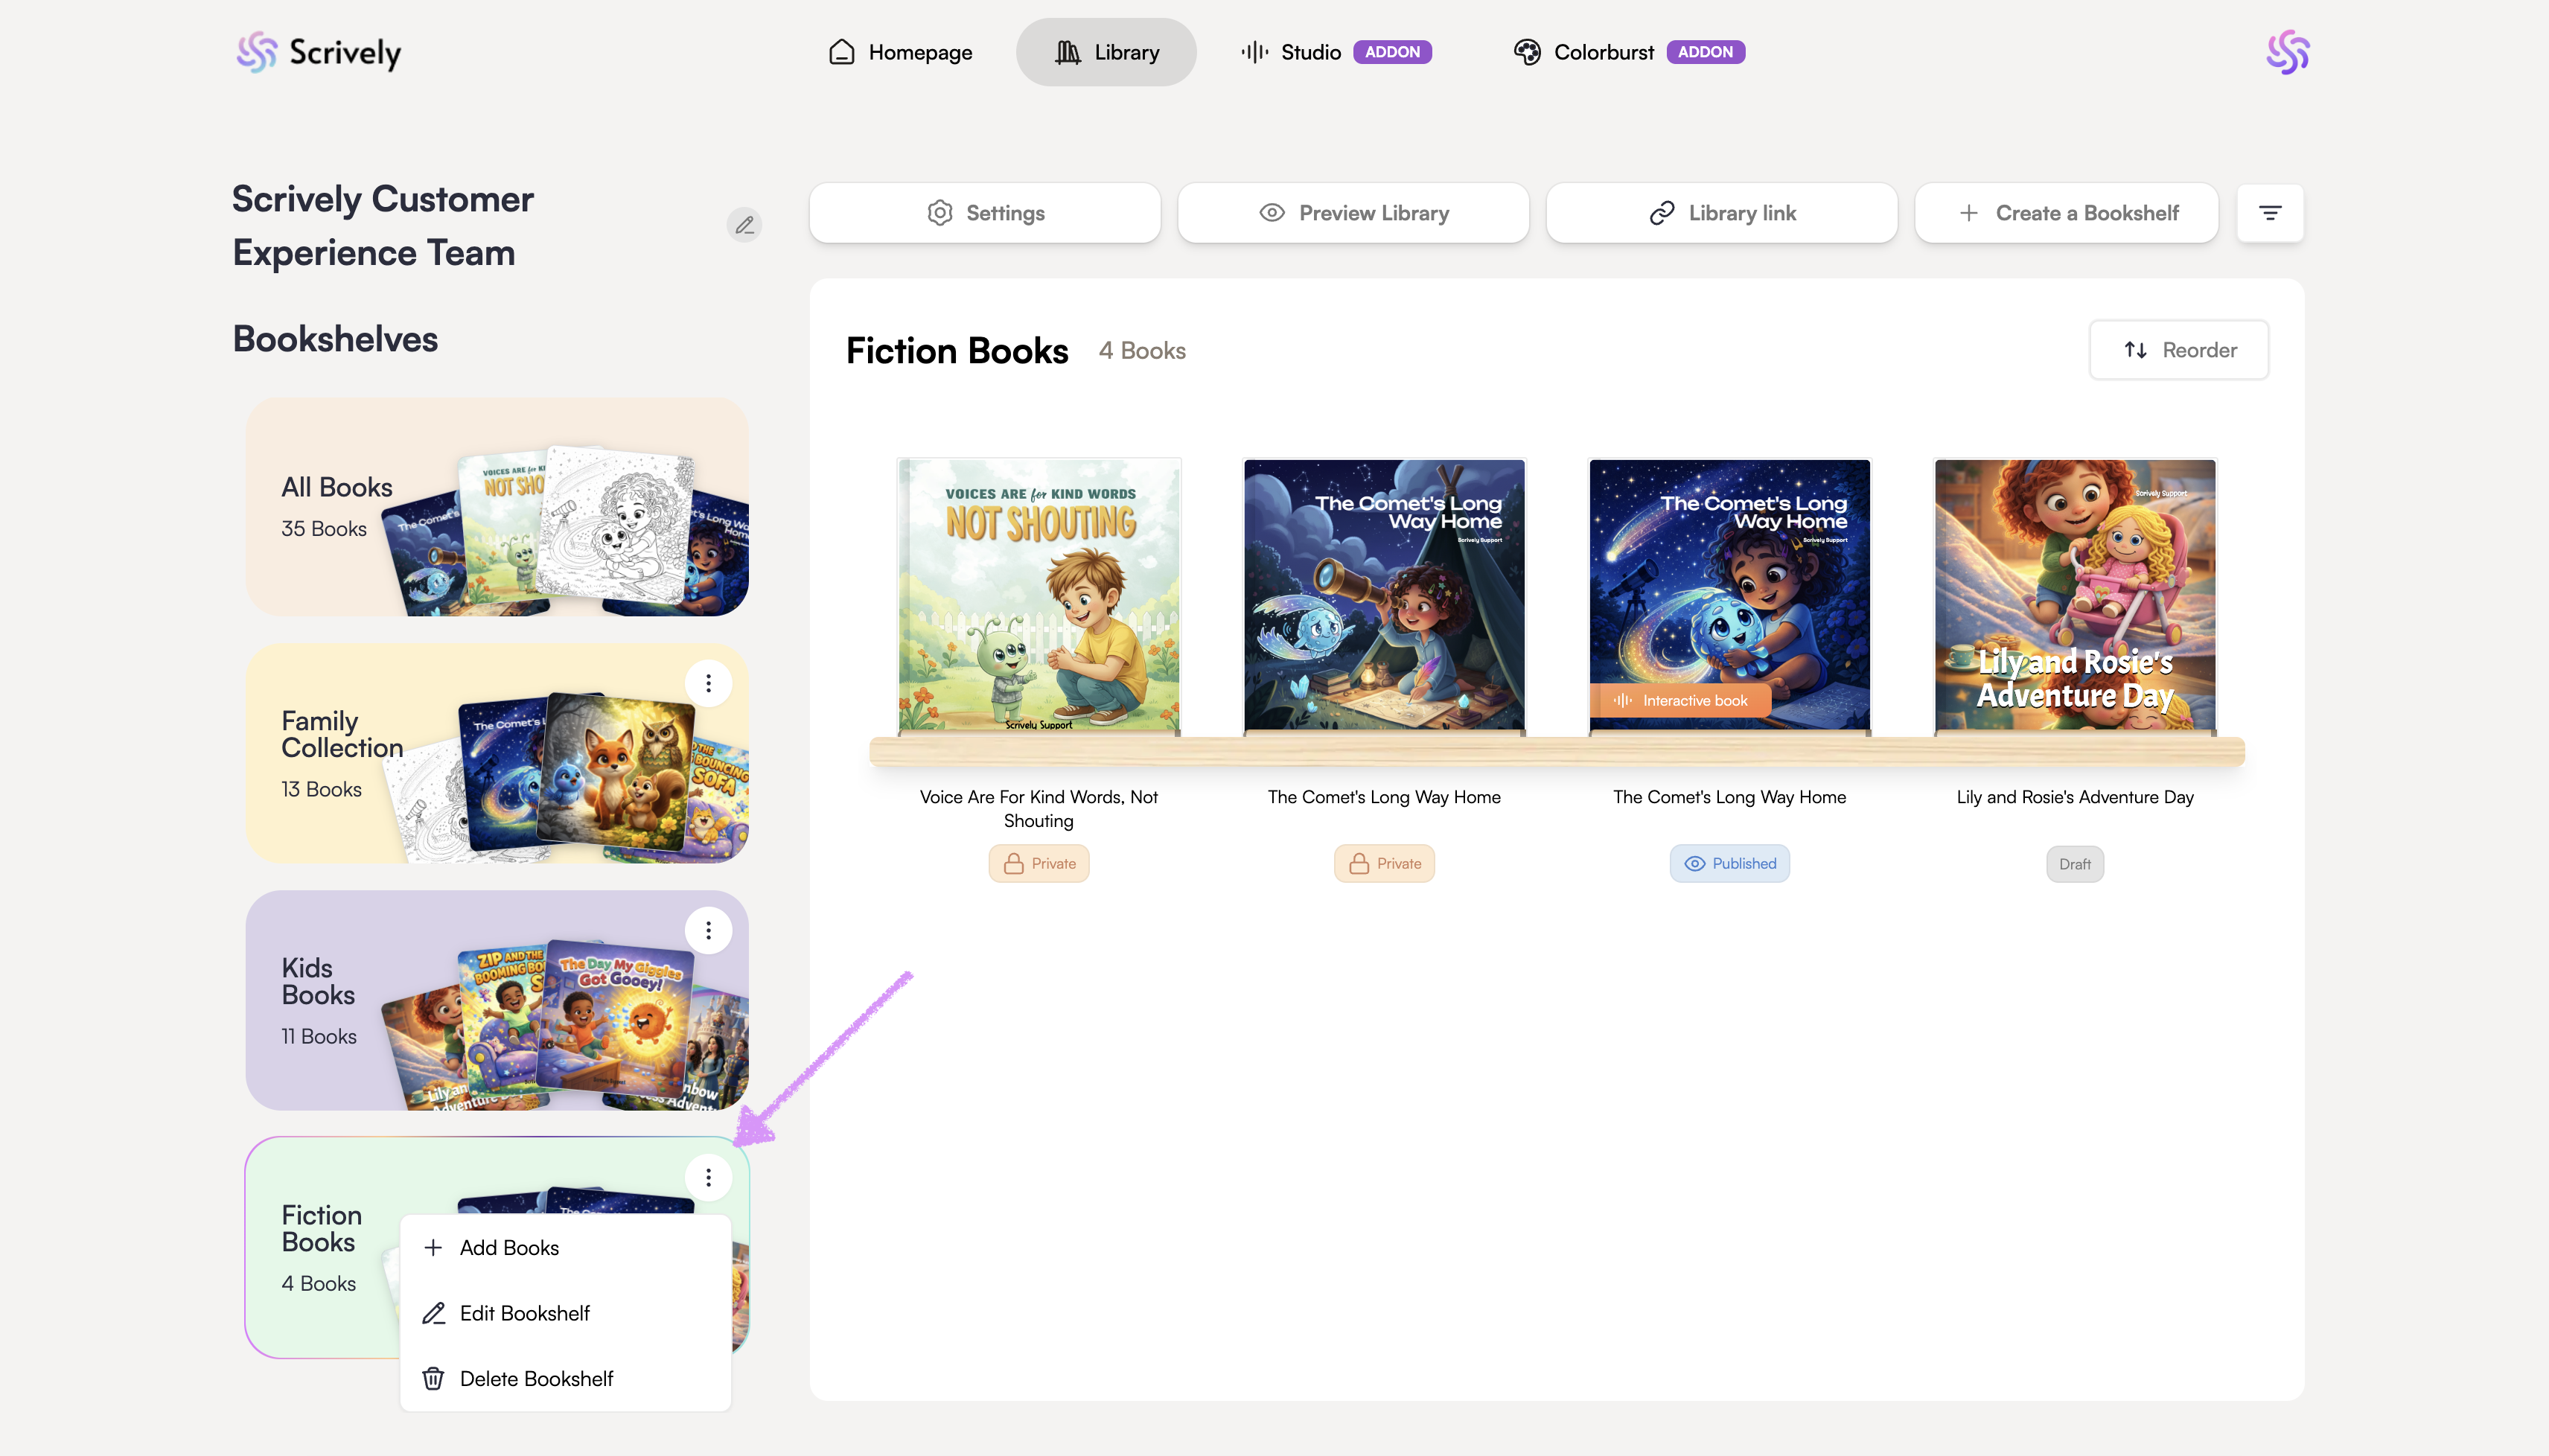Collapse the Fiction Books three-dot menu
Screen dimensions: 2549x1456
(x=708, y=1177)
